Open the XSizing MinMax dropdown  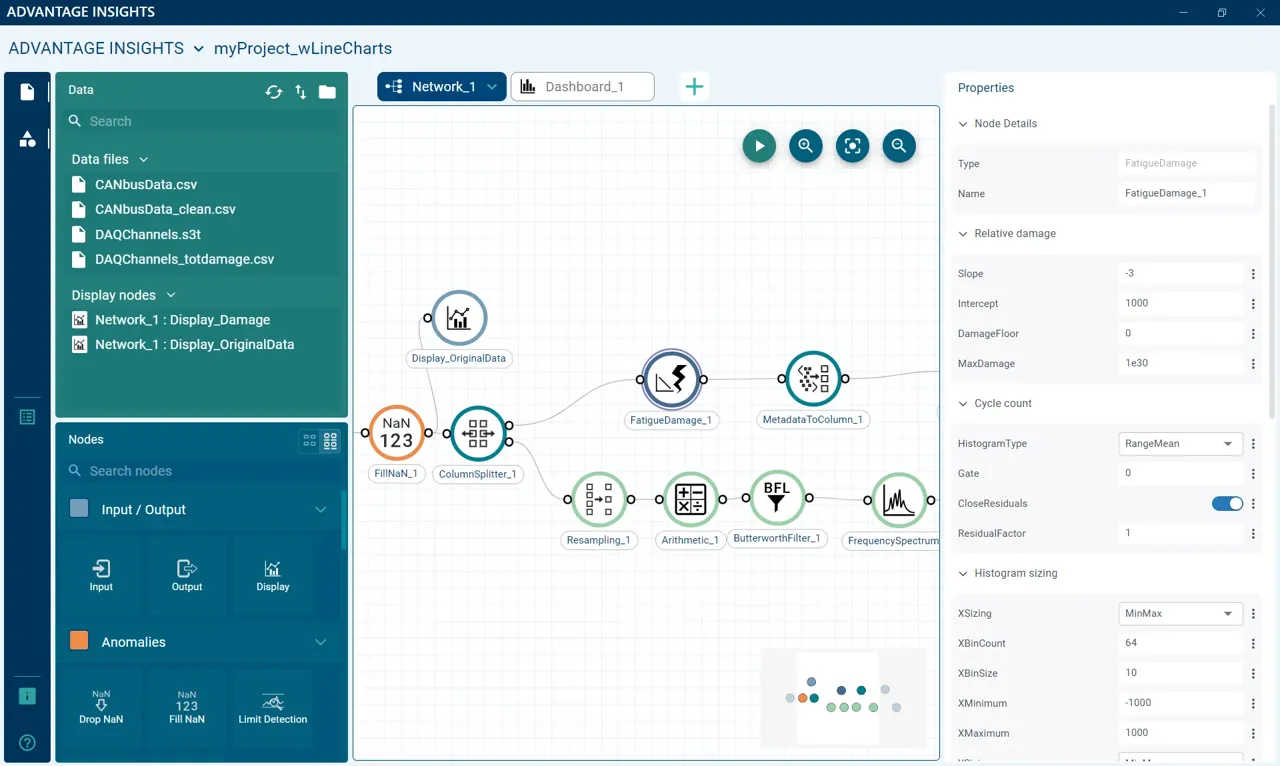point(1179,613)
